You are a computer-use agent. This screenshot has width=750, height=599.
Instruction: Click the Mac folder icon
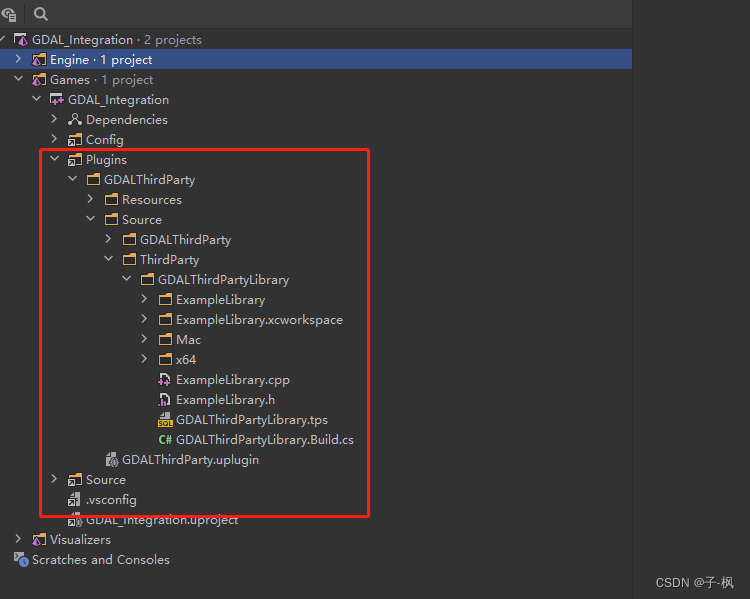pos(165,340)
